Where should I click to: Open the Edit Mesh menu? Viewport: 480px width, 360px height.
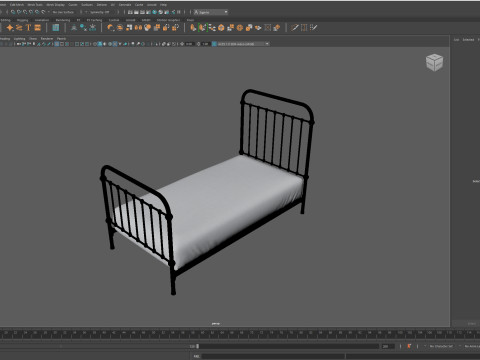(17, 5)
